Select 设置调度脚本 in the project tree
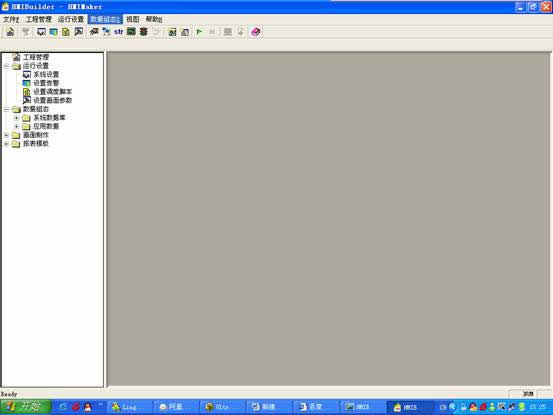This screenshot has height=415, width=553. [x=53, y=92]
